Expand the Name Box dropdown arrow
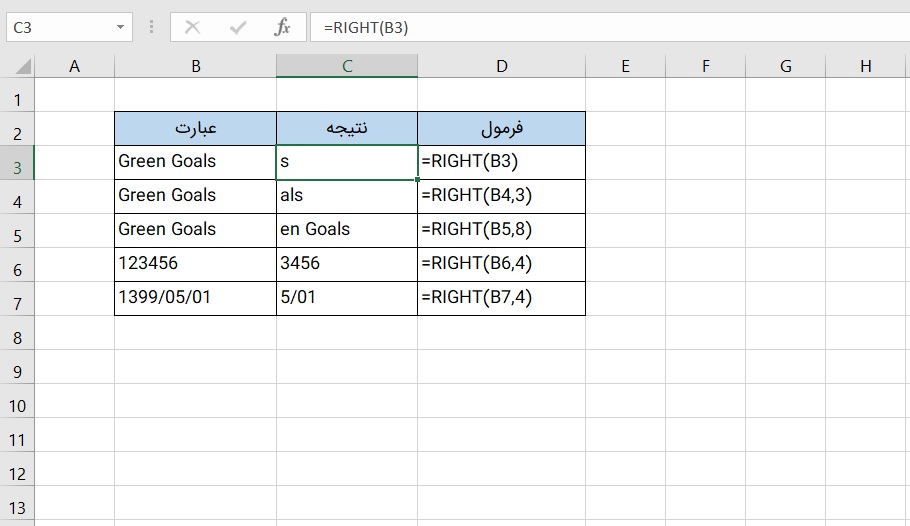This screenshot has width=910, height=526. [x=121, y=28]
